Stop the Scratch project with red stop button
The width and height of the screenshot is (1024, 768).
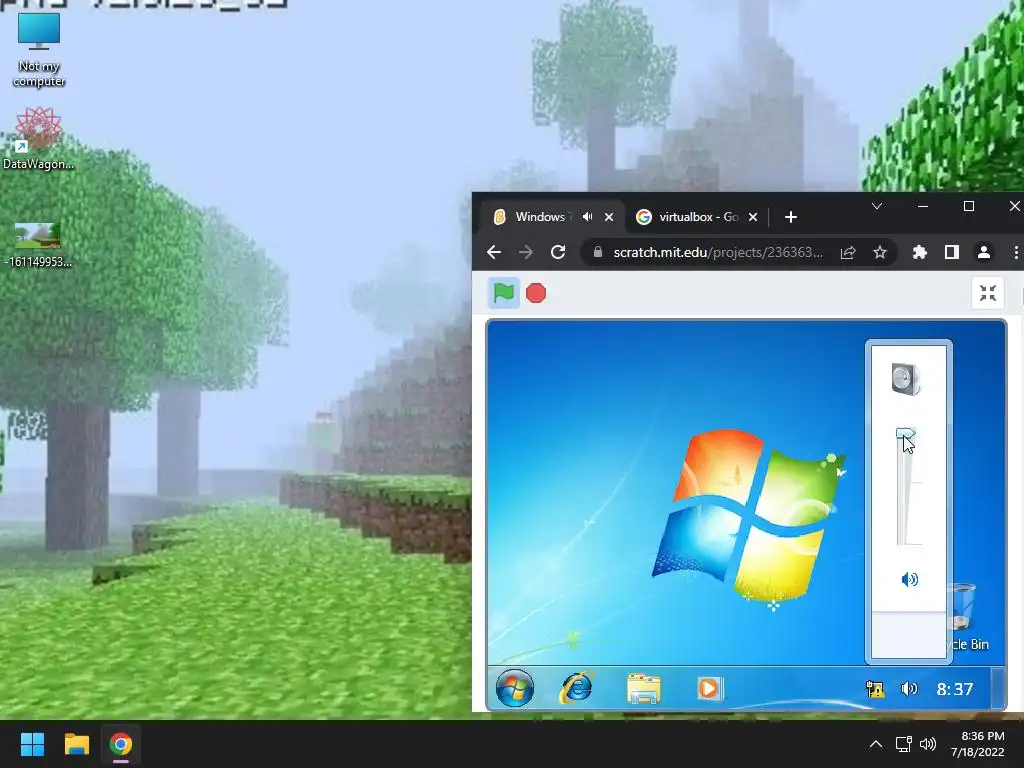coord(536,293)
